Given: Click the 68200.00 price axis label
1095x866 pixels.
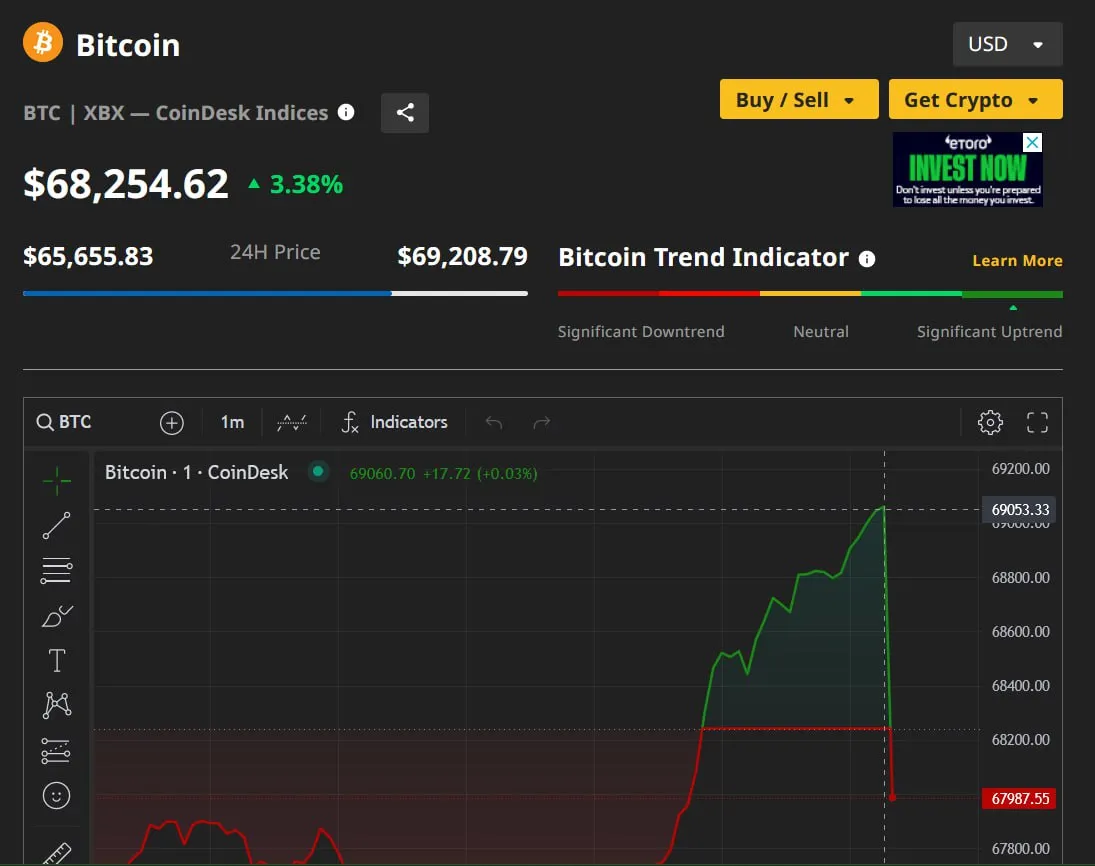Looking at the screenshot, I should pos(1020,740).
